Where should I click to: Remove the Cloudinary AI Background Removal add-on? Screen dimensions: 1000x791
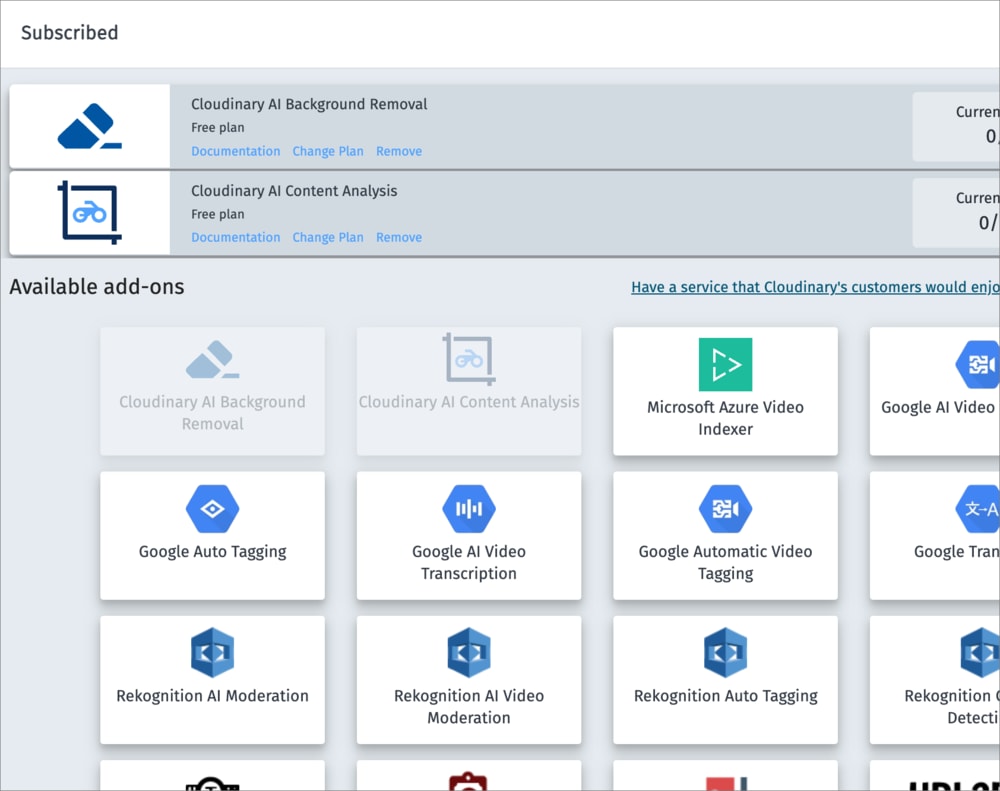point(399,151)
